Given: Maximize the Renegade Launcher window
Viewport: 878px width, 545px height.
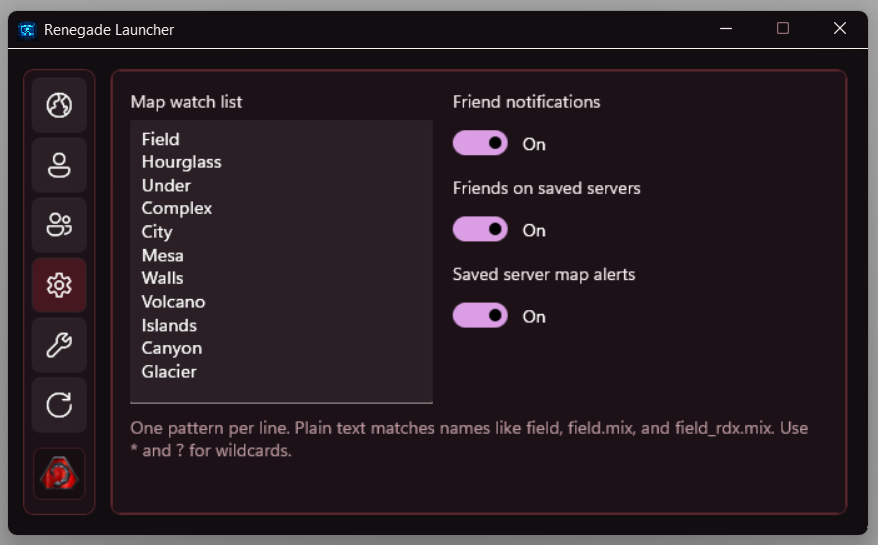Looking at the screenshot, I should tap(783, 29).
